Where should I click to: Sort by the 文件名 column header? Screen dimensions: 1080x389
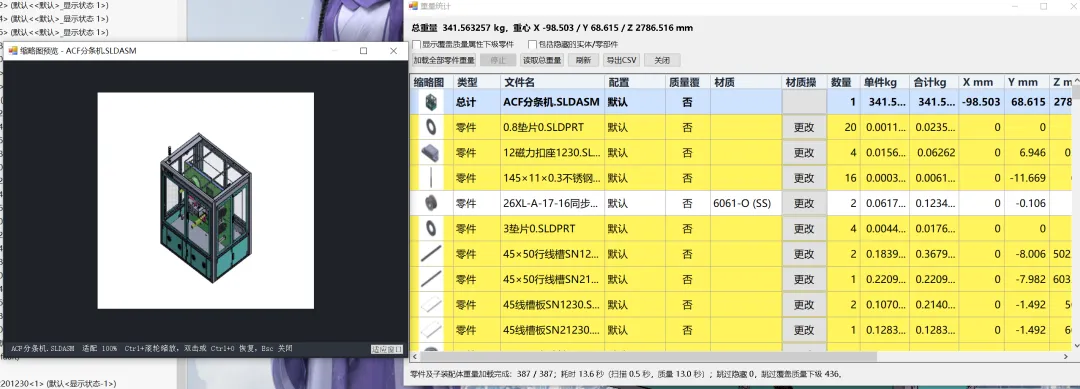click(x=552, y=82)
